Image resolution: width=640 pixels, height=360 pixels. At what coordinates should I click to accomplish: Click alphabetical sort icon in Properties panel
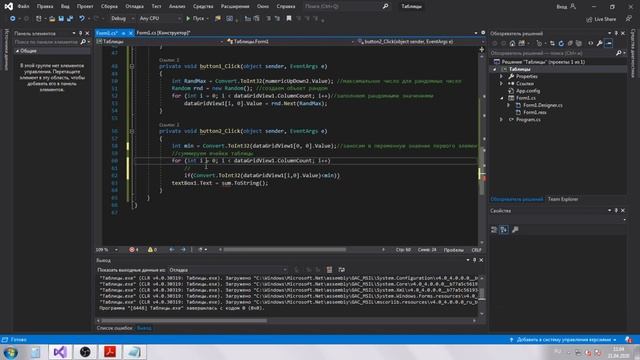[x=504, y=229]
